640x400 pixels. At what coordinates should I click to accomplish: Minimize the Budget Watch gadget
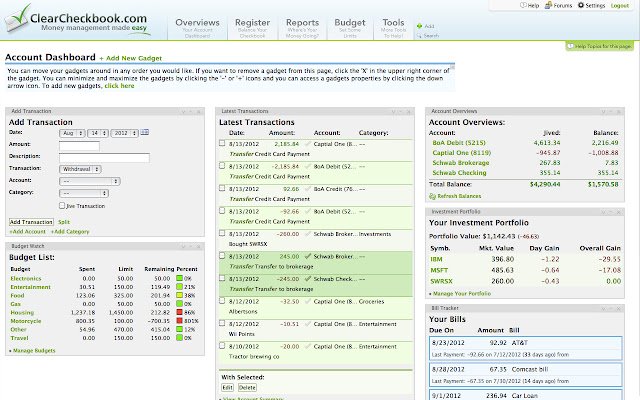[x=191, y=247]
